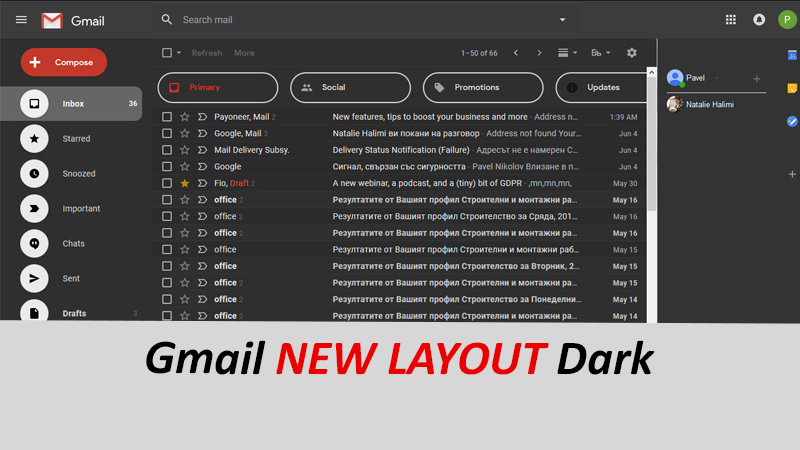800x450 pixels.
Task: Toggle importance marker on Payoneer email
Action: [x=202, y=117]
